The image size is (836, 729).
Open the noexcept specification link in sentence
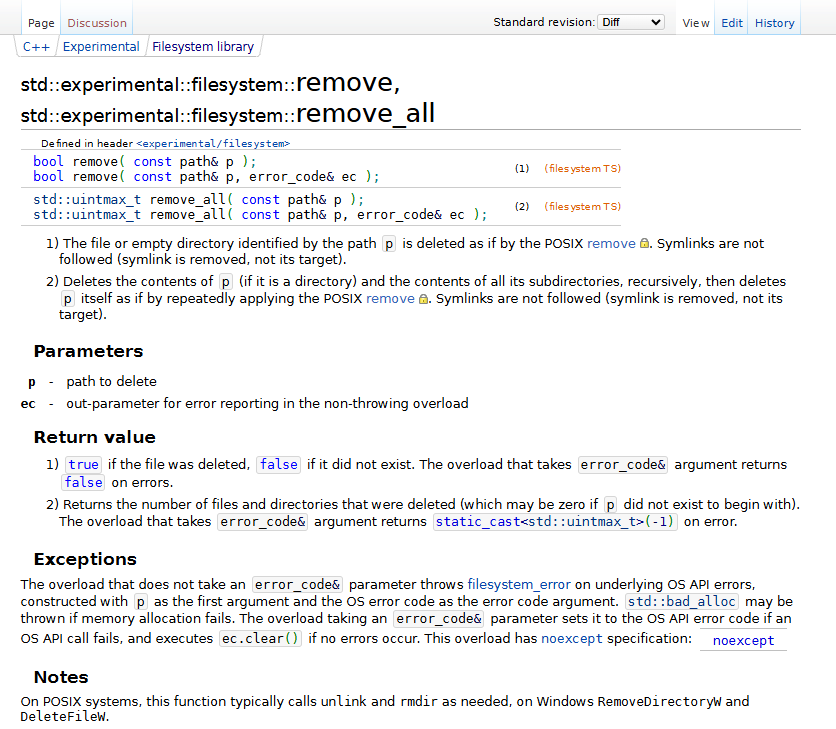(572, 638)
